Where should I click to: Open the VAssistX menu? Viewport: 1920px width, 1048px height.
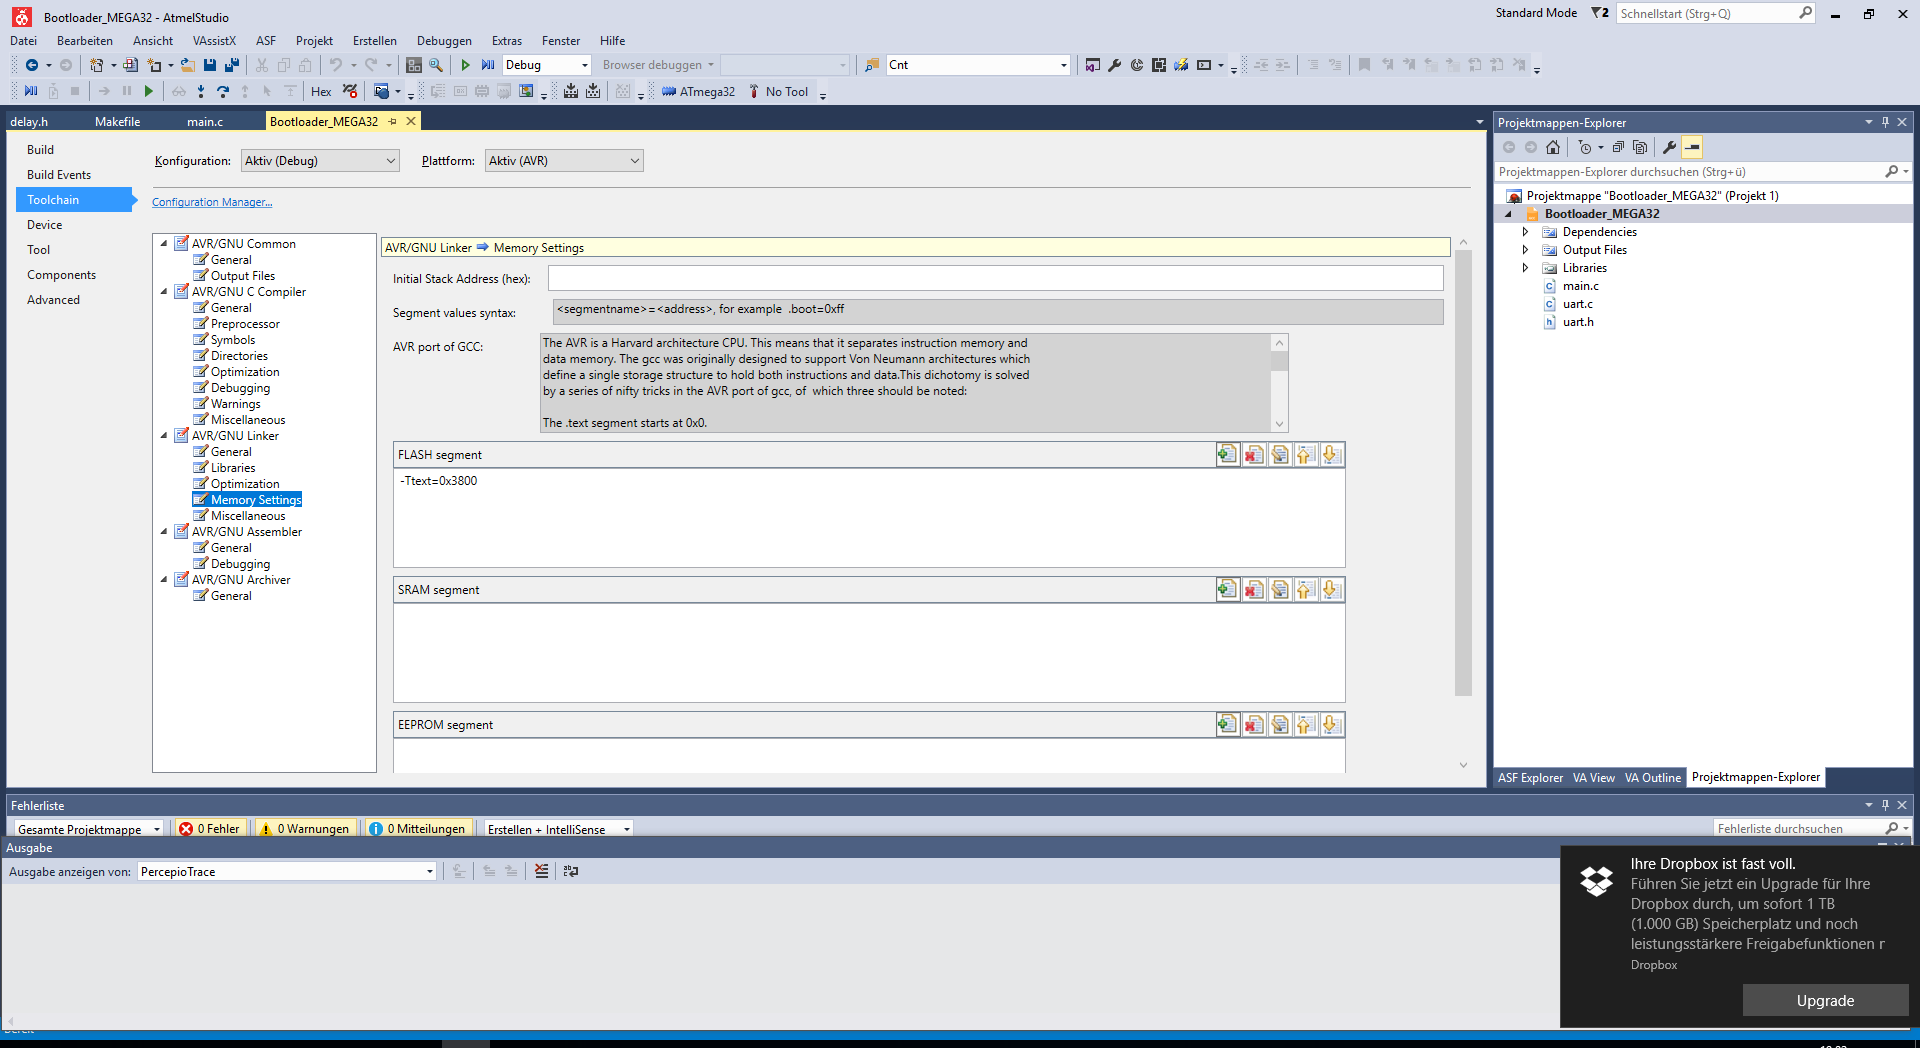(214, 41)
